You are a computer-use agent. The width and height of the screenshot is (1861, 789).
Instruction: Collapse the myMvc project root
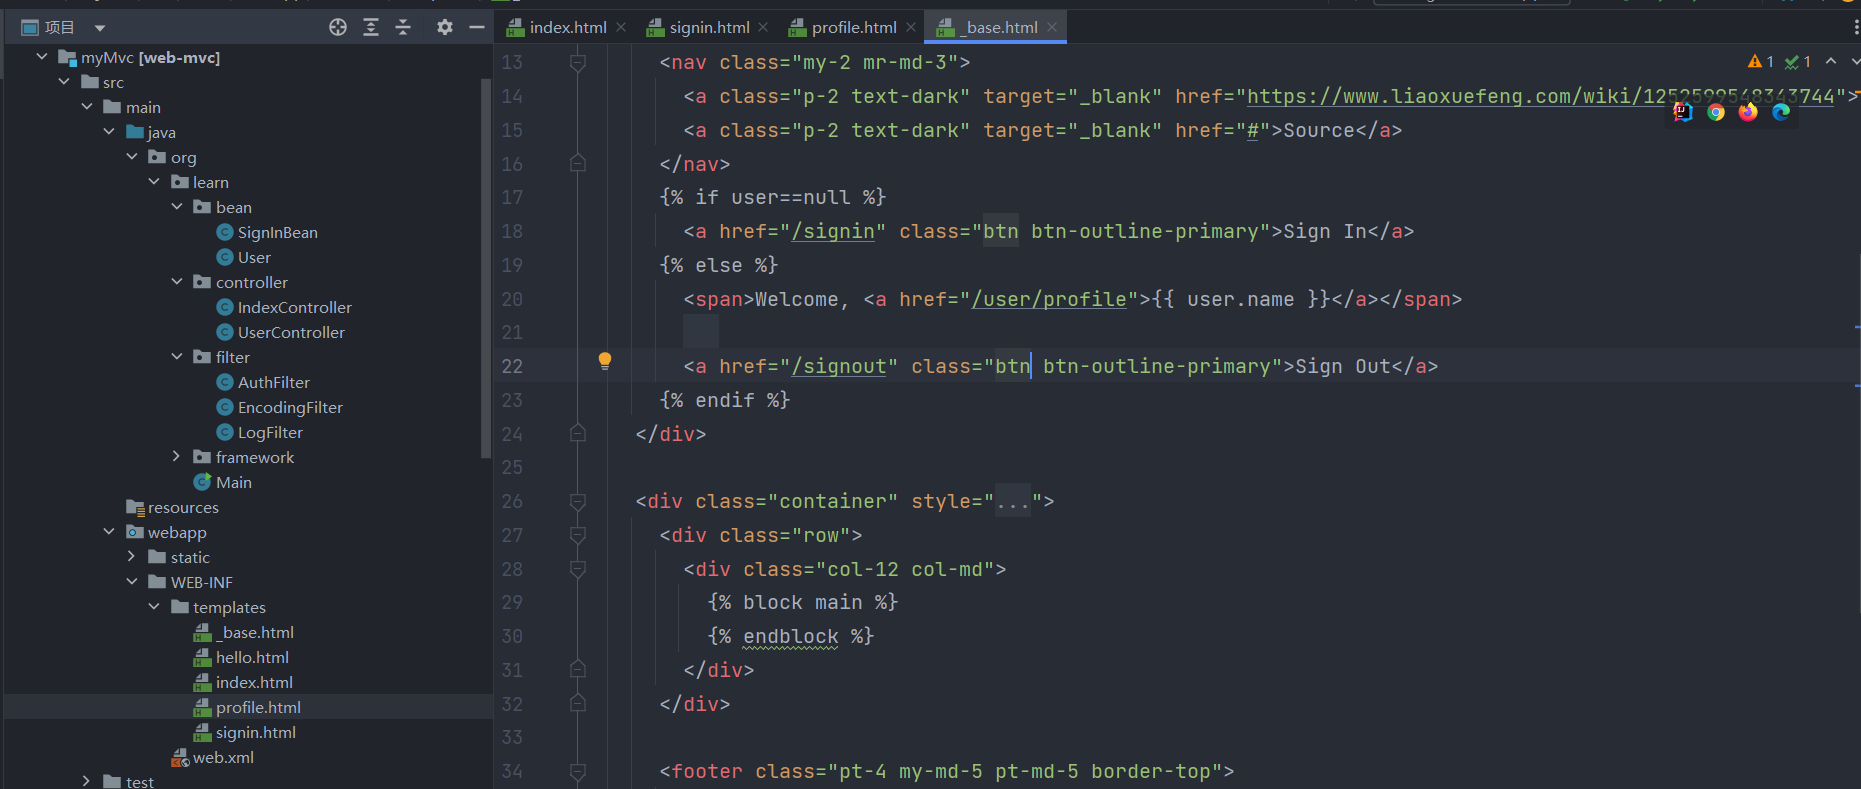pos(42,57)
